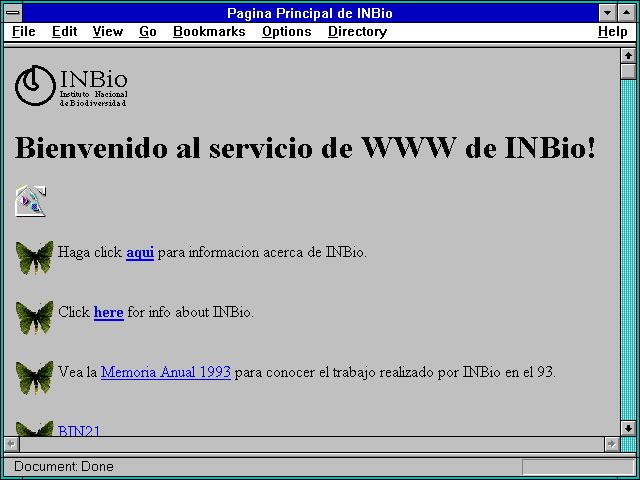640x480 pixels.
Task: Follow the 'here' link for INBio info
Action: [x=109, y=313]
